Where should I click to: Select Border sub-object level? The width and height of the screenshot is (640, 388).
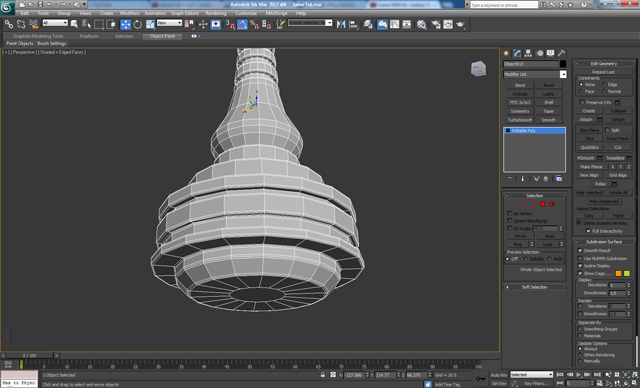(533, 204)
